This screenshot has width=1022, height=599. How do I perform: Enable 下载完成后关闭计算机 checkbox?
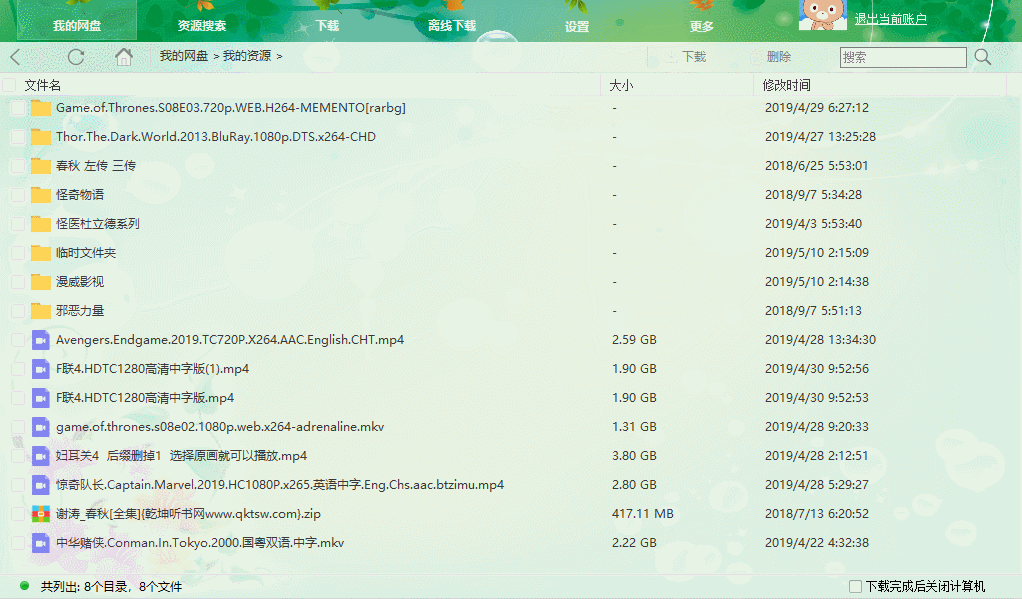tap(856, 586)
